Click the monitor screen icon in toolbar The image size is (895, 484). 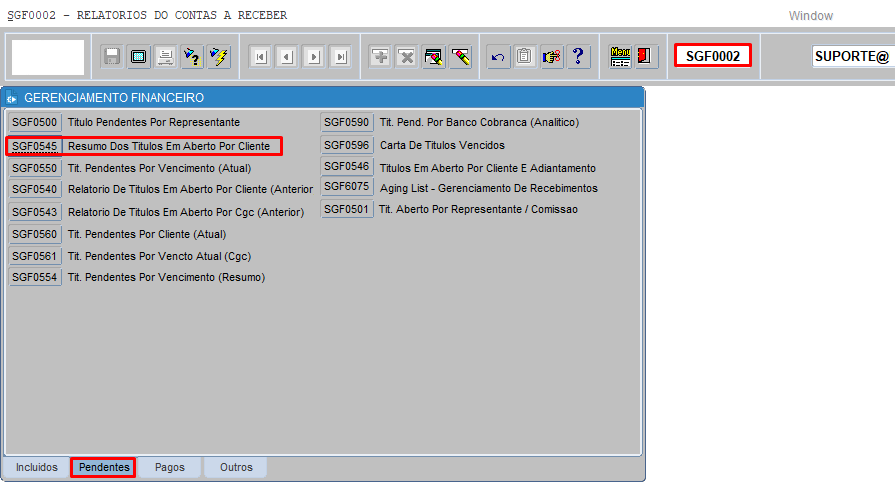(x=139, y=57)
